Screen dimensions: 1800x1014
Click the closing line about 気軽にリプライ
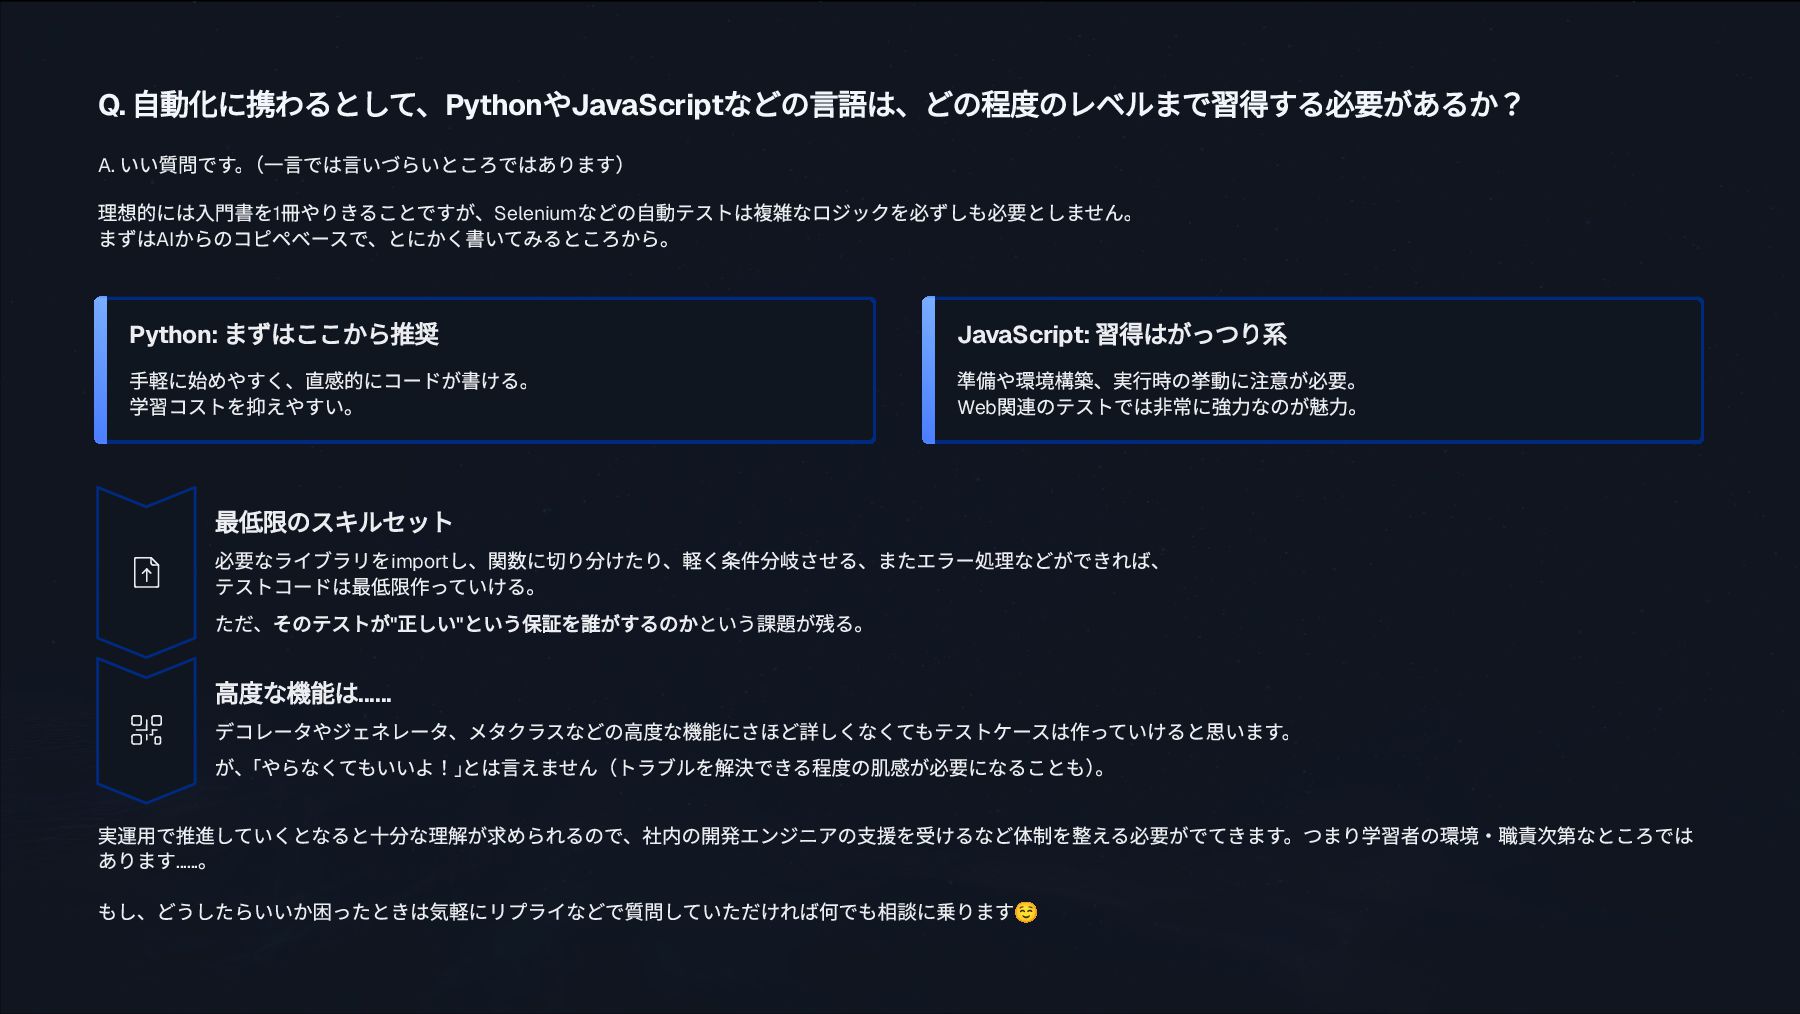(556, 912)
